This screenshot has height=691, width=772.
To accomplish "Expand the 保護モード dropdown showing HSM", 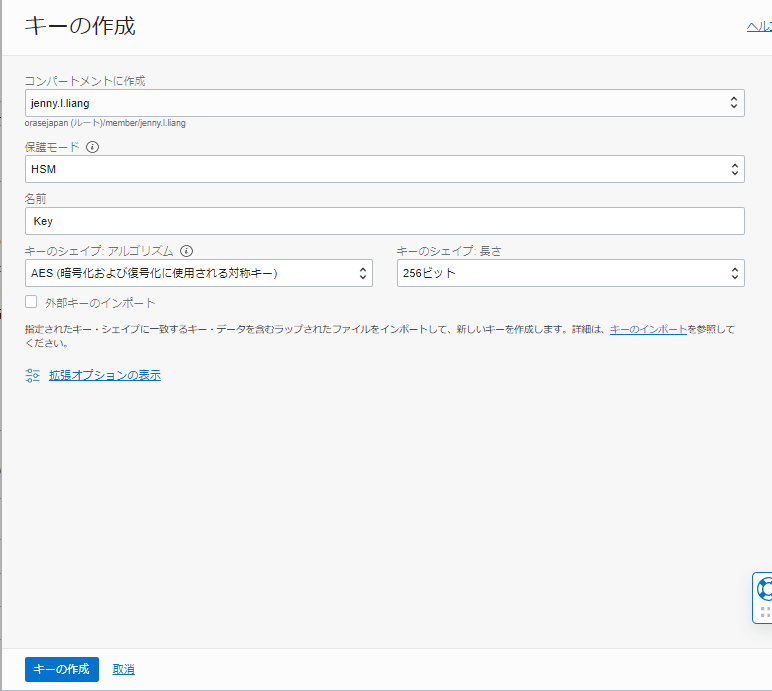I will click(x=385, y=169).
